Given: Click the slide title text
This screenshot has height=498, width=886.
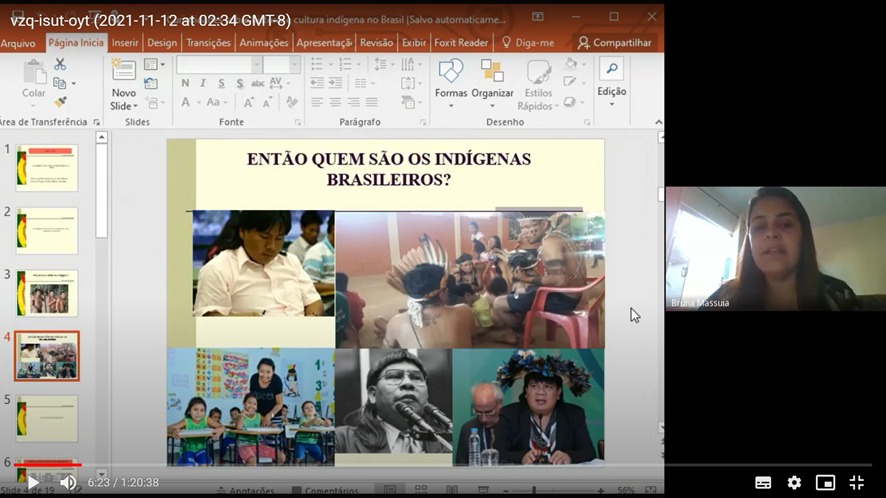Looking at the screenshot, I should pos(389,169).
